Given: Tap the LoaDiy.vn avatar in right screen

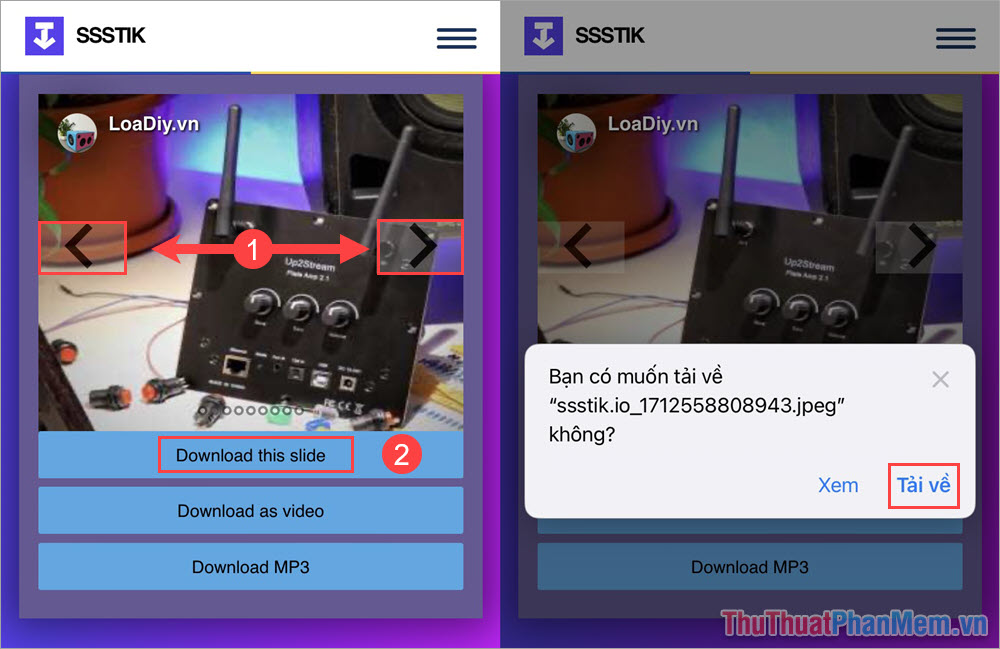Looking at the screenshot, I should [577, 134].
